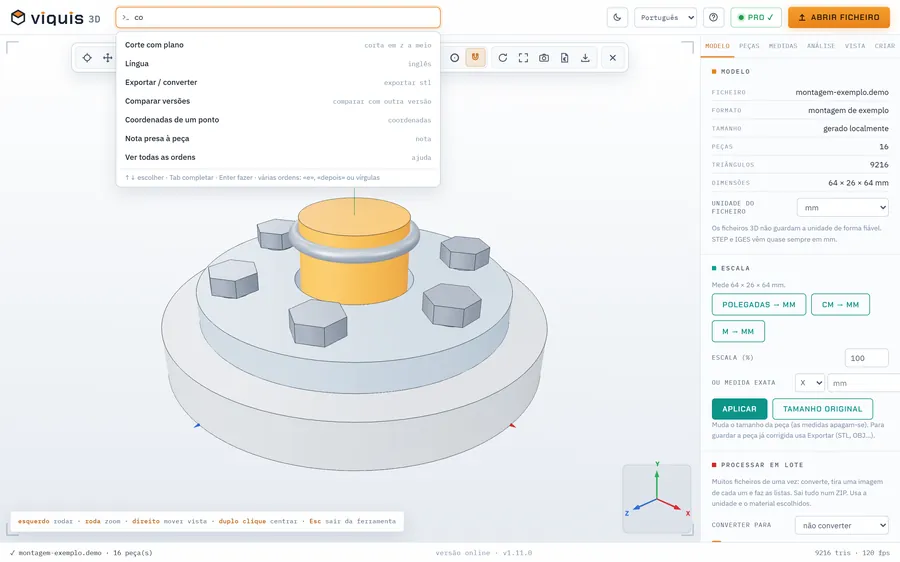Click status bar 'montagem-exemplo.demo · 16 peça(s)'
Image resolution: width=900 pixels, height=562 pixels.
pyautogui.click(x=81, y=553)
